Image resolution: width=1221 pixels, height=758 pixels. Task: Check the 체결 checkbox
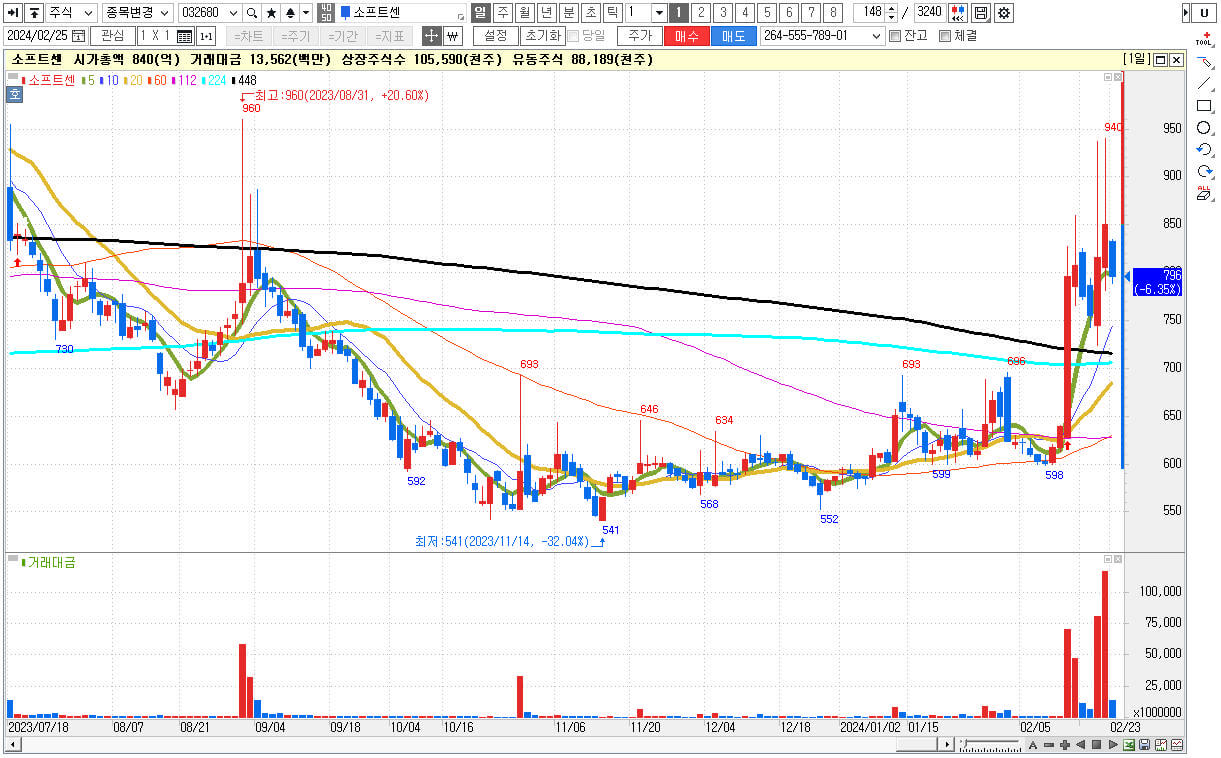[944, 36]
